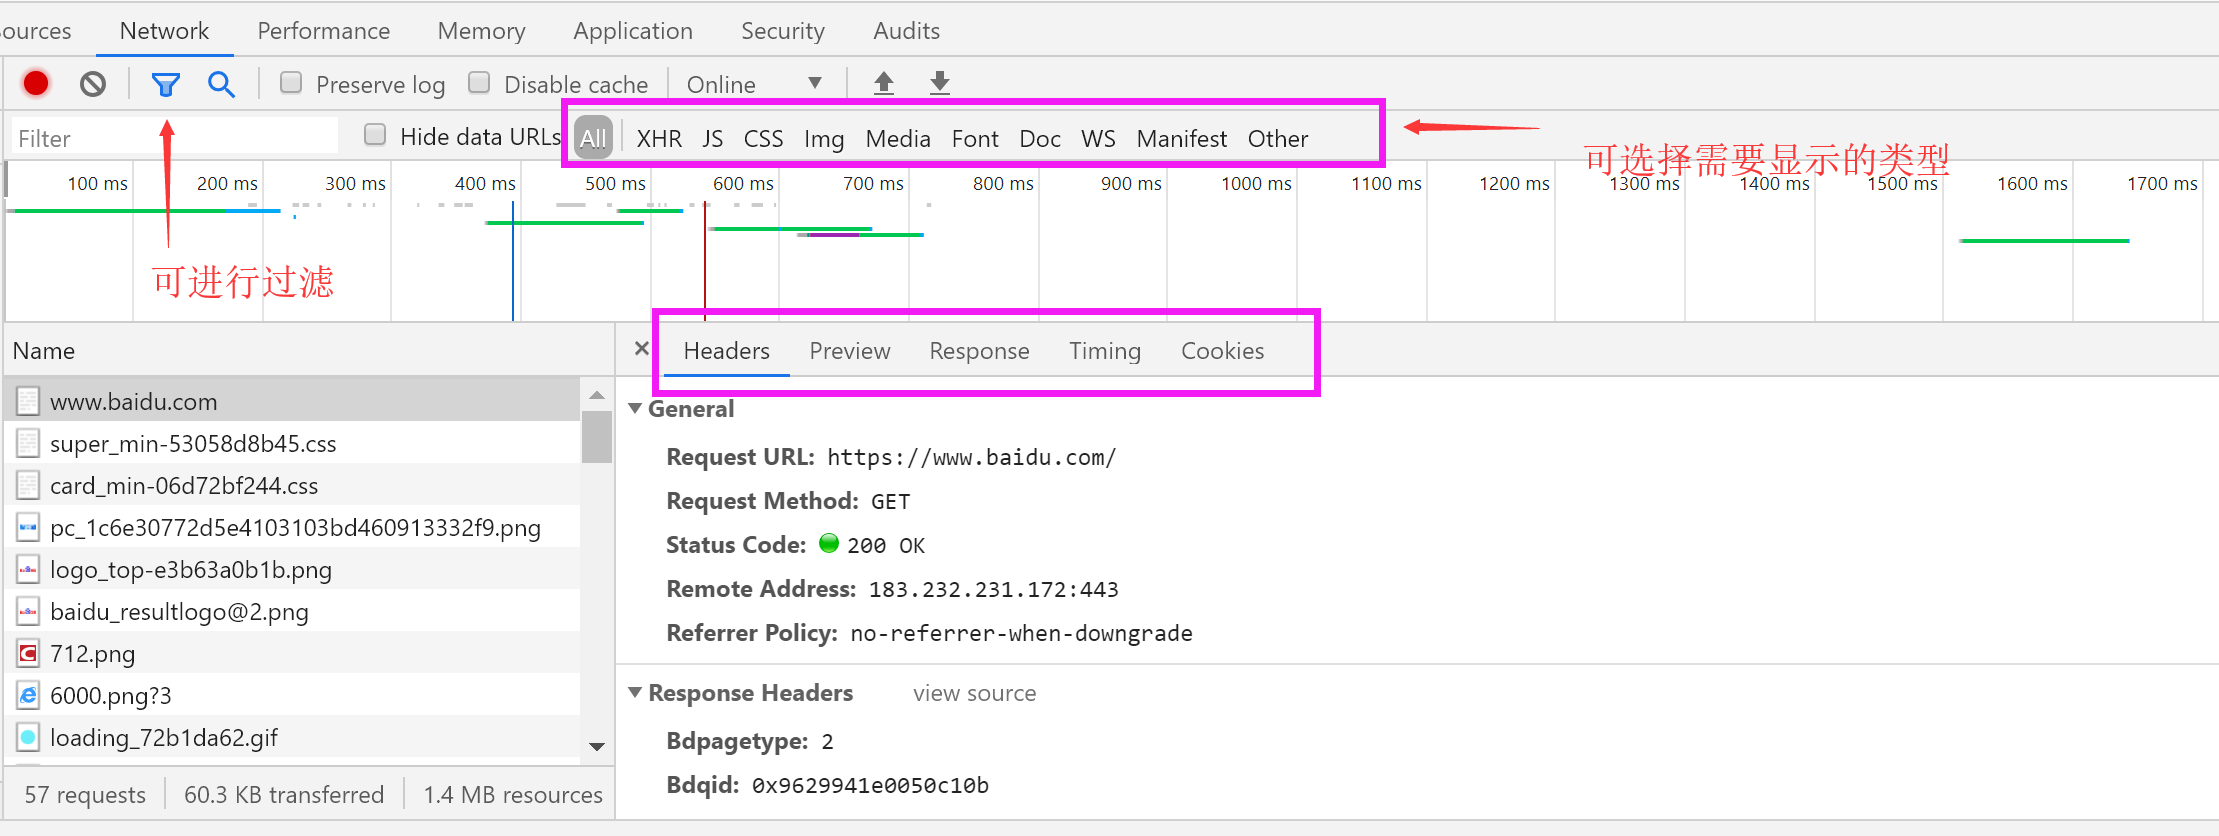Collapse the Response Headers section

coord(635,692)
